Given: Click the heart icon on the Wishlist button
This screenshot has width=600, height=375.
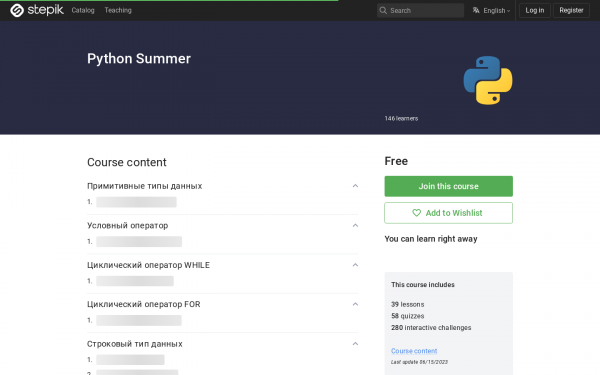Looking at the screenshot, I should 416,213.
